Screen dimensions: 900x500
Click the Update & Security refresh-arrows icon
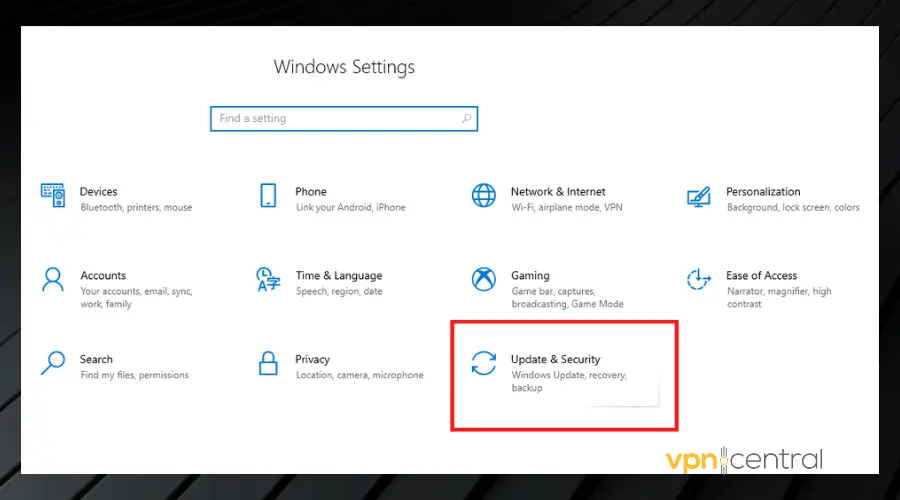[x=484, y=363]
